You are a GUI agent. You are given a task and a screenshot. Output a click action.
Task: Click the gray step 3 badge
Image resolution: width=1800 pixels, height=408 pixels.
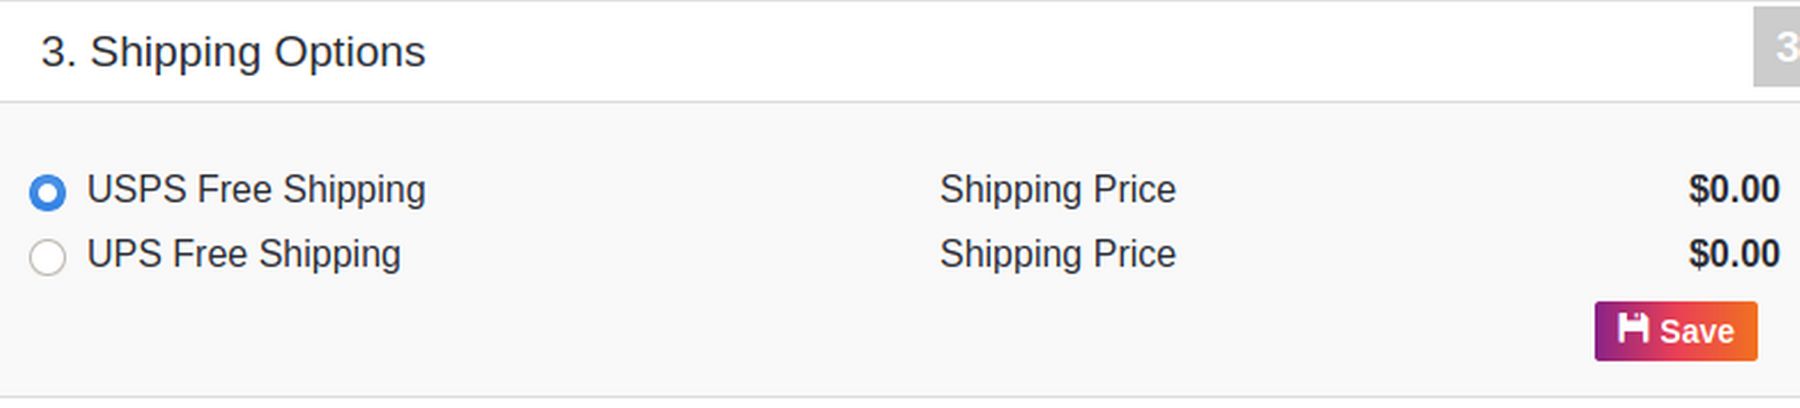[1778, 47]
